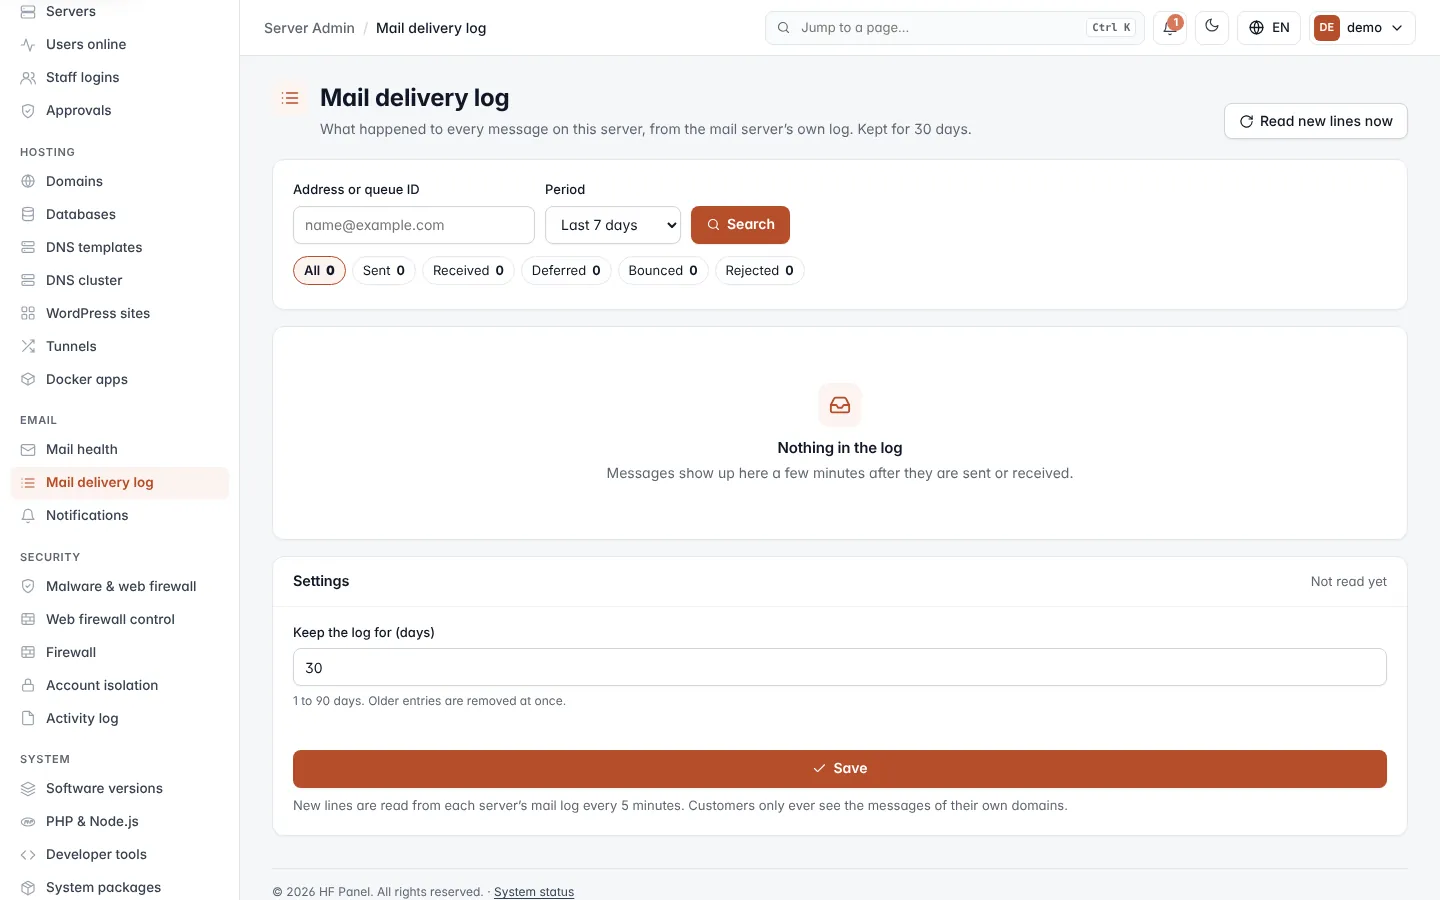Click the Docker apps box icon
Image resolution: width=1440 pixels, height=900 pixels.
click(28, 380)
